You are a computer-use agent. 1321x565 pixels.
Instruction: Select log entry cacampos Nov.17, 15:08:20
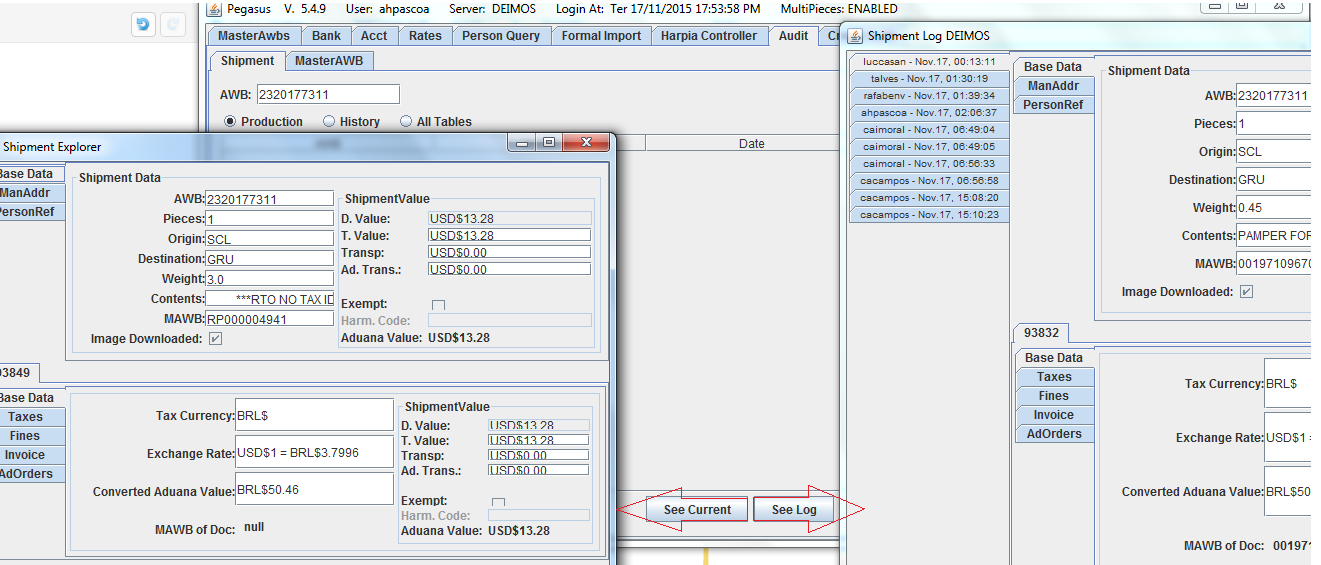point(928,198)
